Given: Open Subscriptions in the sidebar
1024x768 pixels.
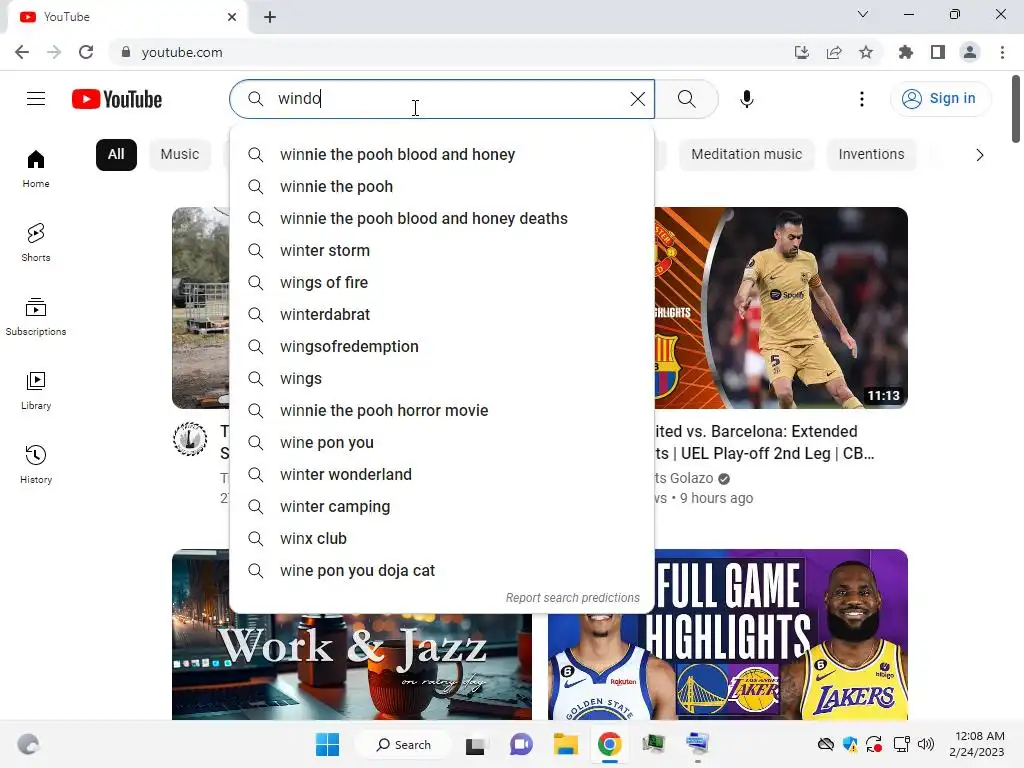Looking at the screenshot, I should click(36, 316).
